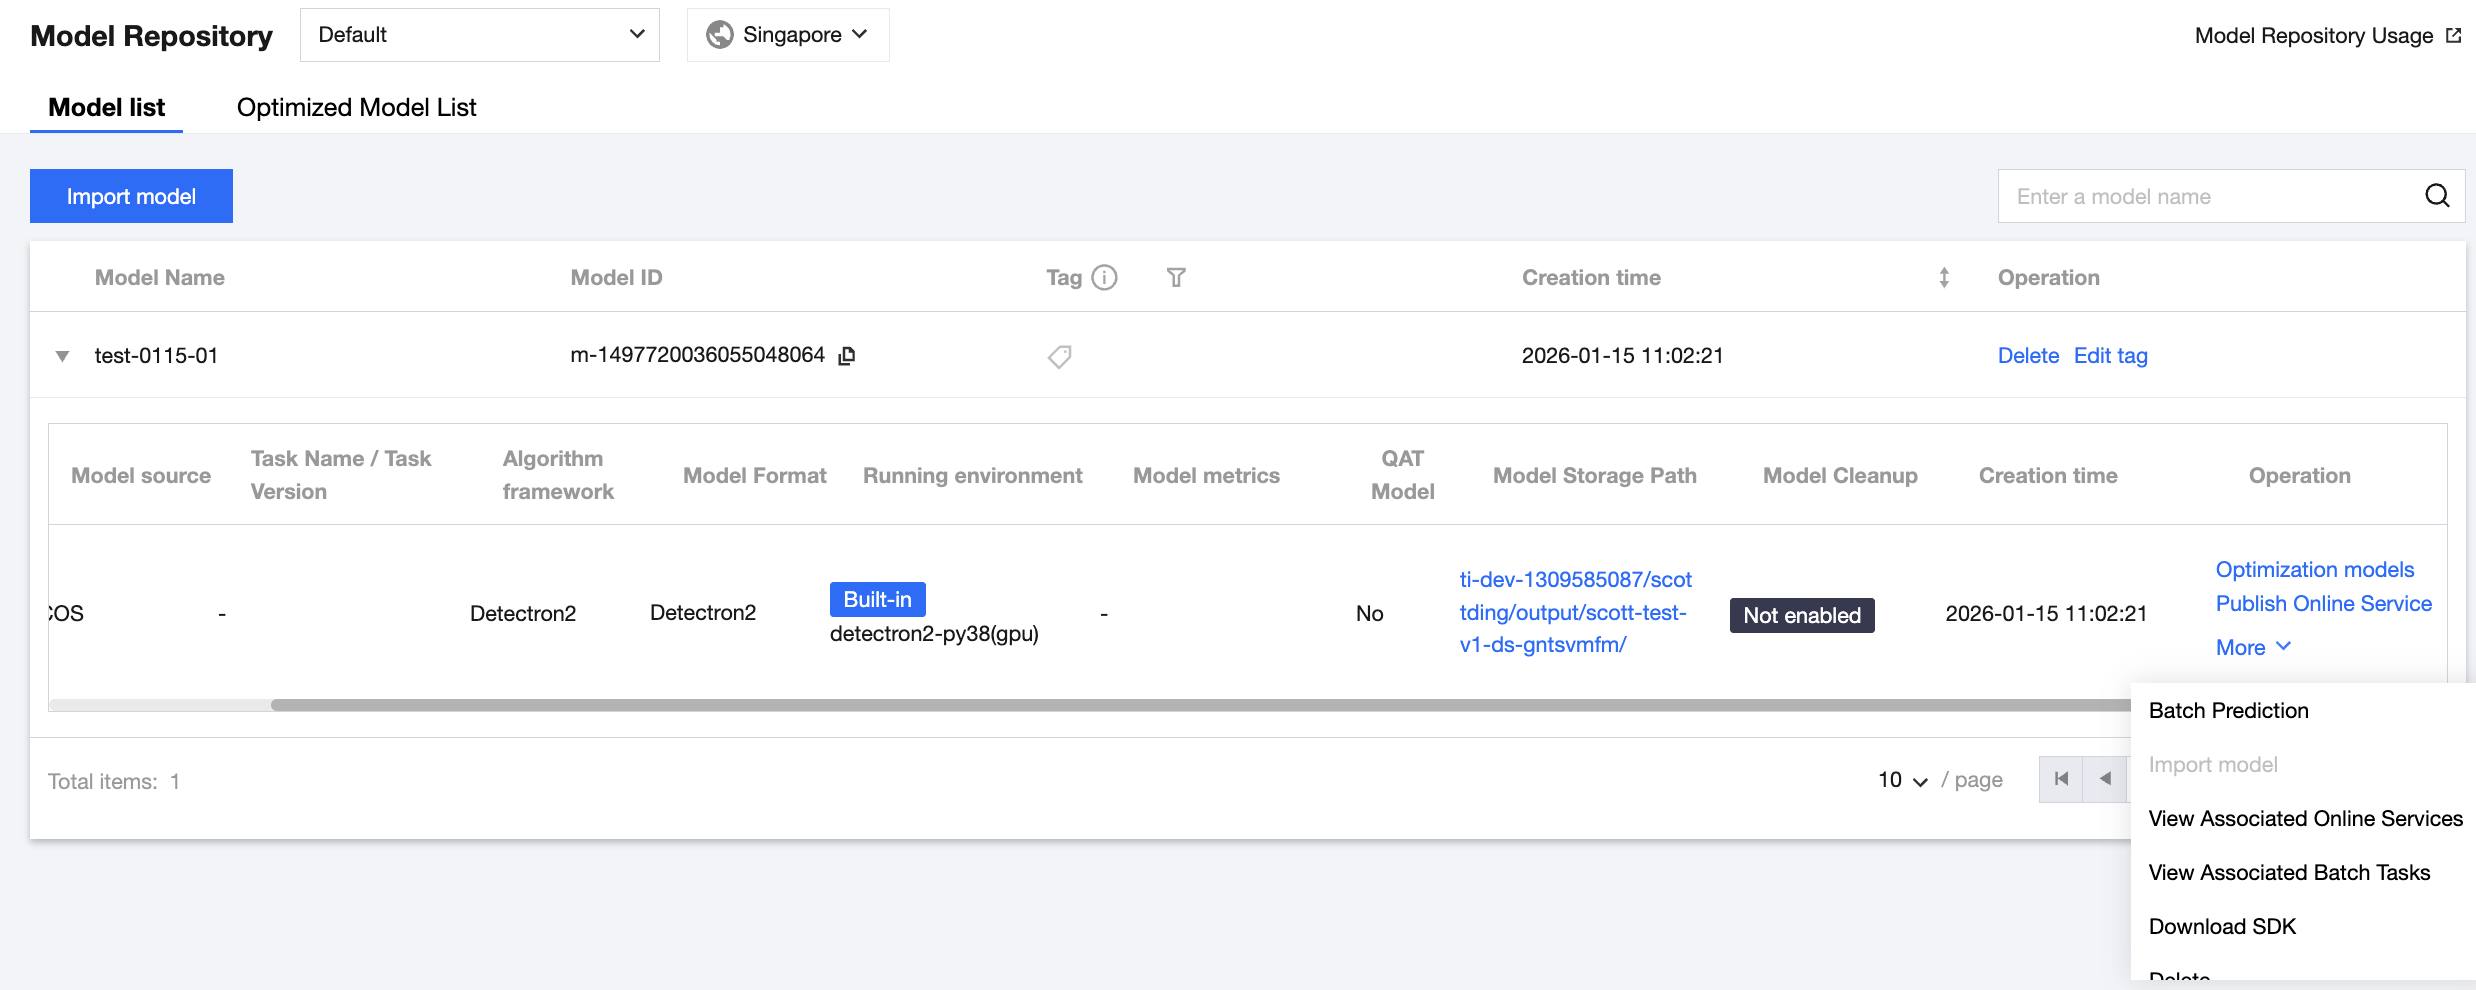Click the tag icon for test-0115-01

[x=1059, y=357]
